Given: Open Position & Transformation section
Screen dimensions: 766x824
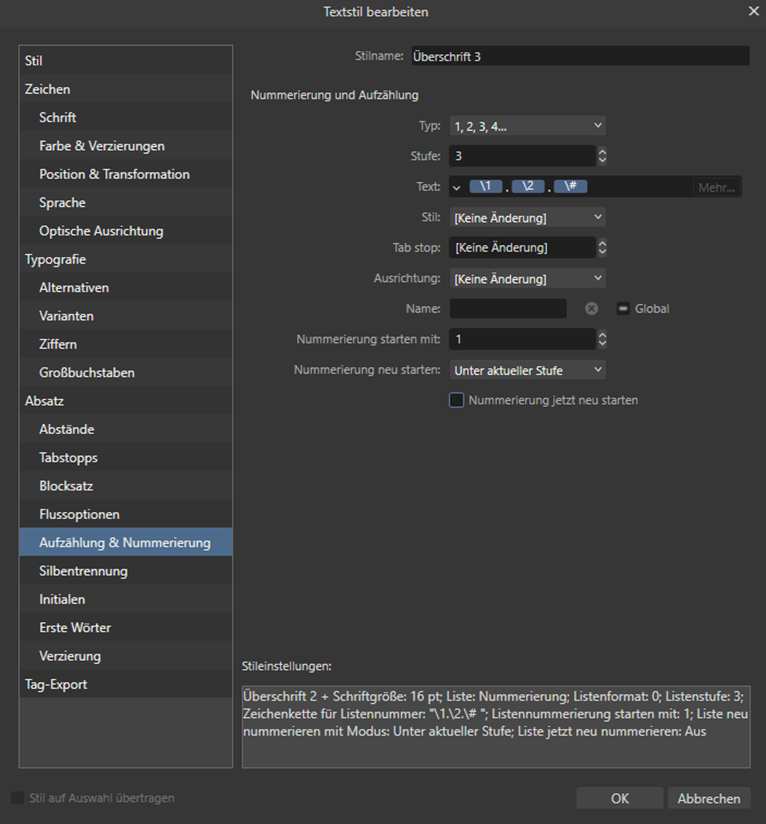Looking at the screenshot, I should [126, 174].
